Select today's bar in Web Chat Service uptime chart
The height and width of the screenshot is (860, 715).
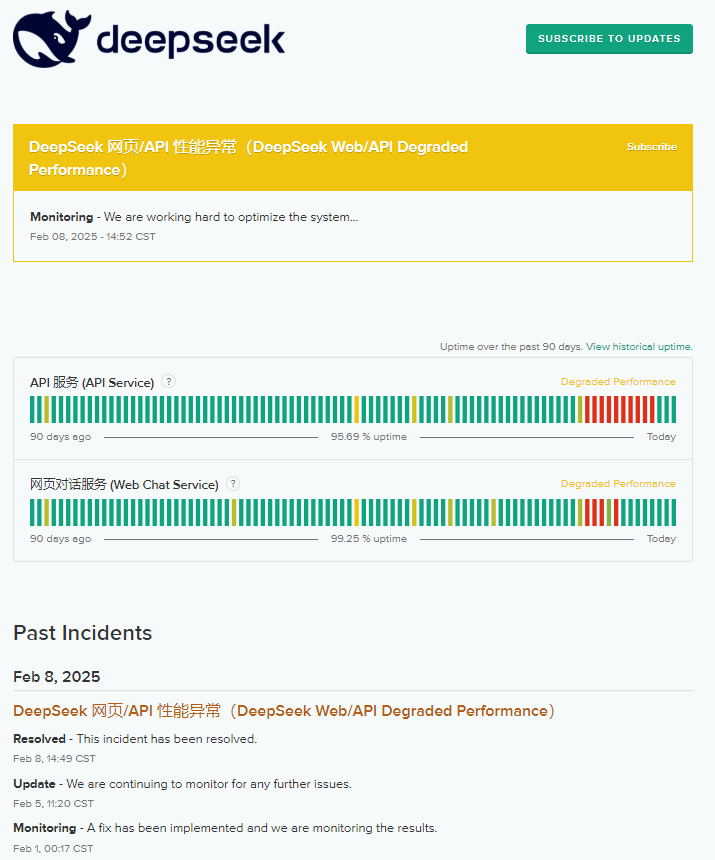tap(673, 512)
